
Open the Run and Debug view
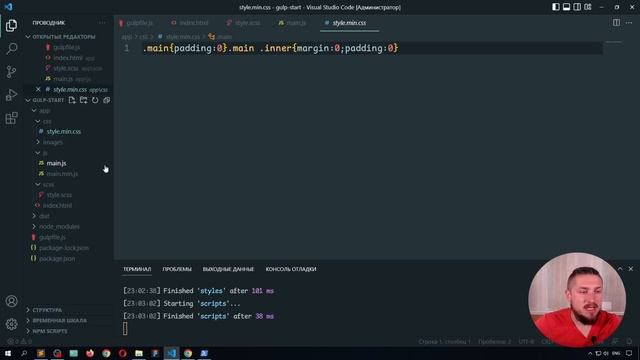[11, 95]
